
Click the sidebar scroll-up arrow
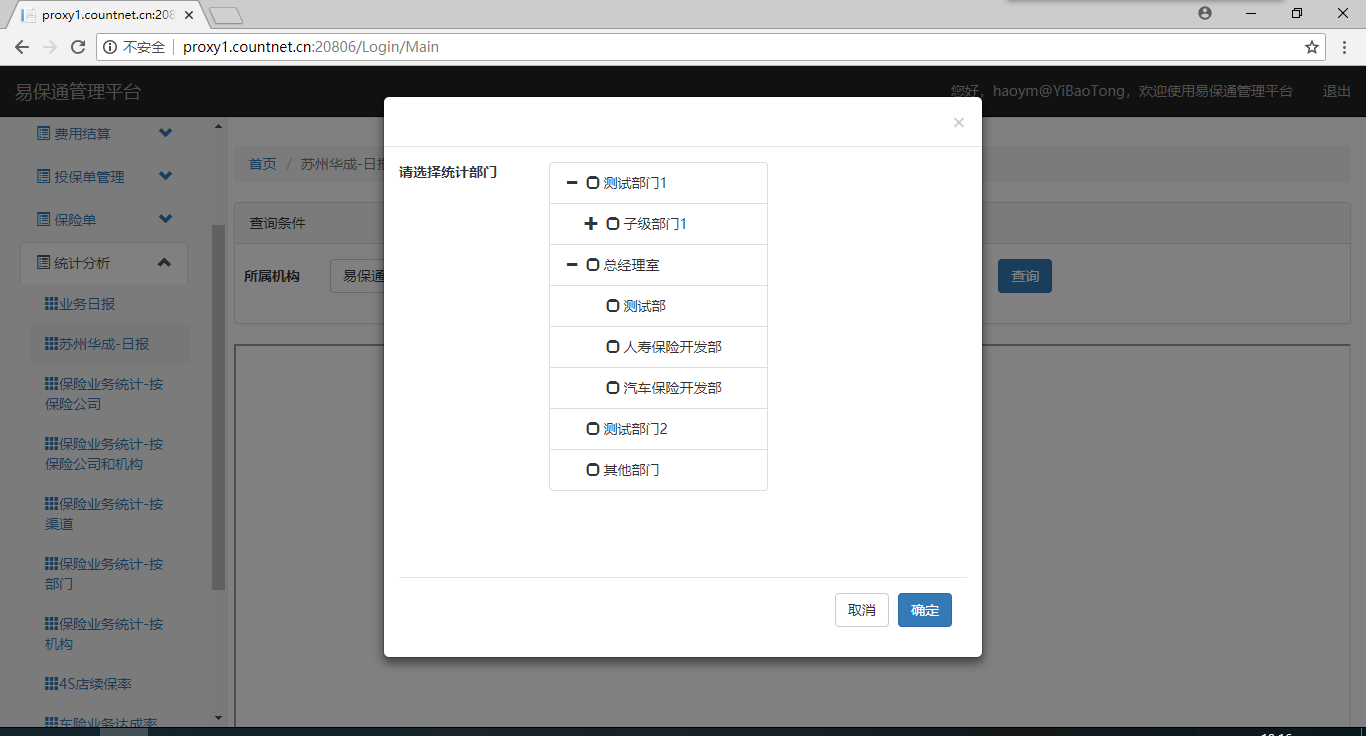coord(218,126)
